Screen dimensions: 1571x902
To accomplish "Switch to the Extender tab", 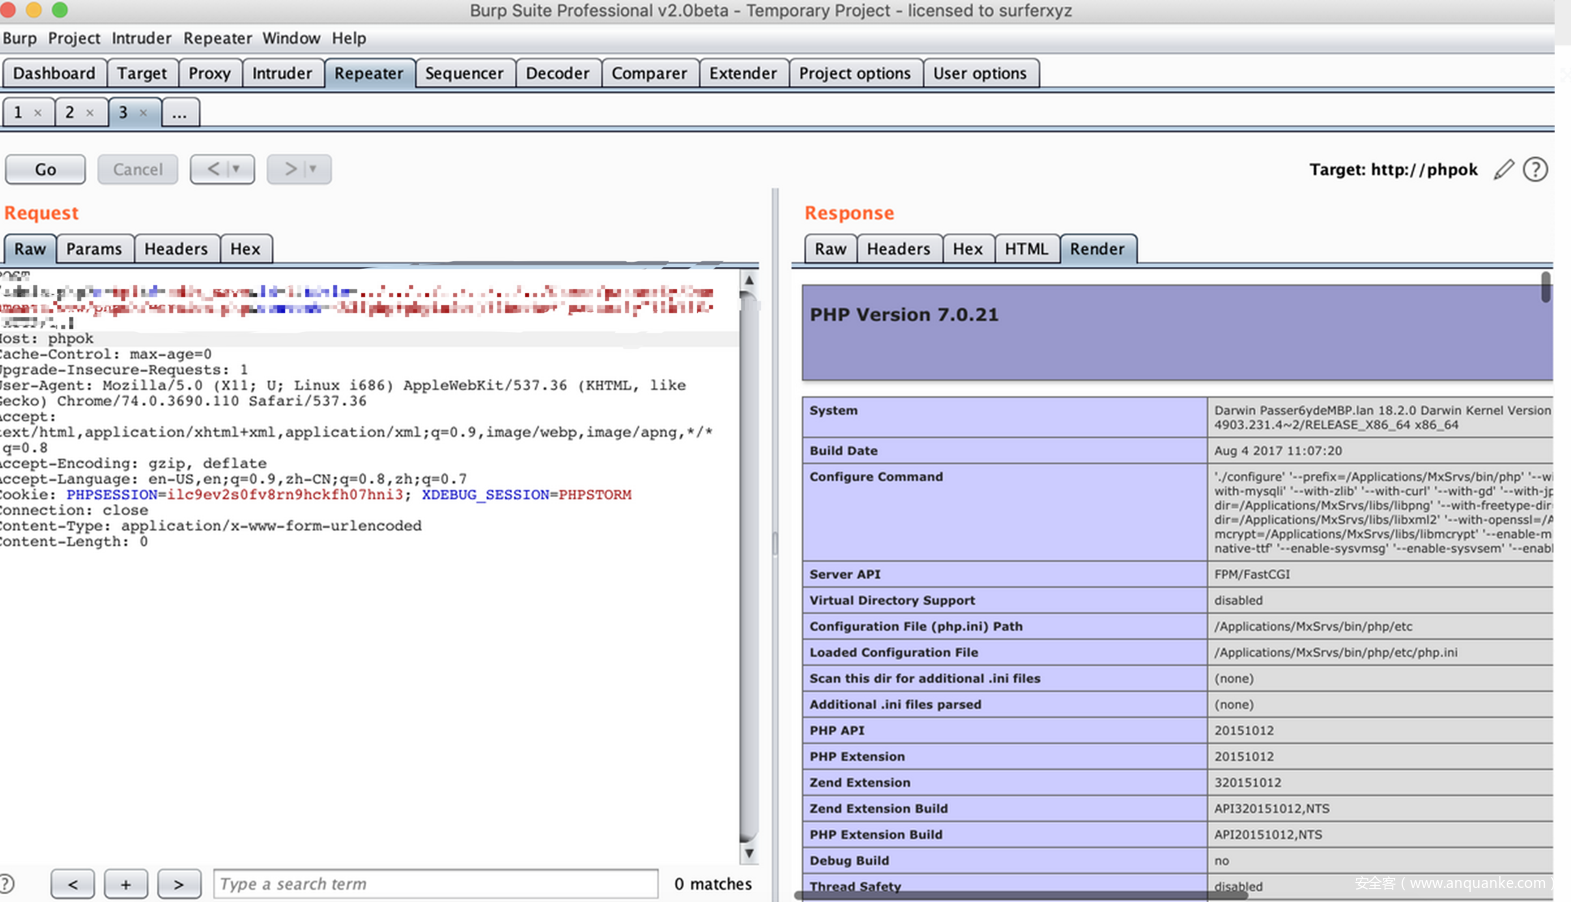I will coord(743,73).
